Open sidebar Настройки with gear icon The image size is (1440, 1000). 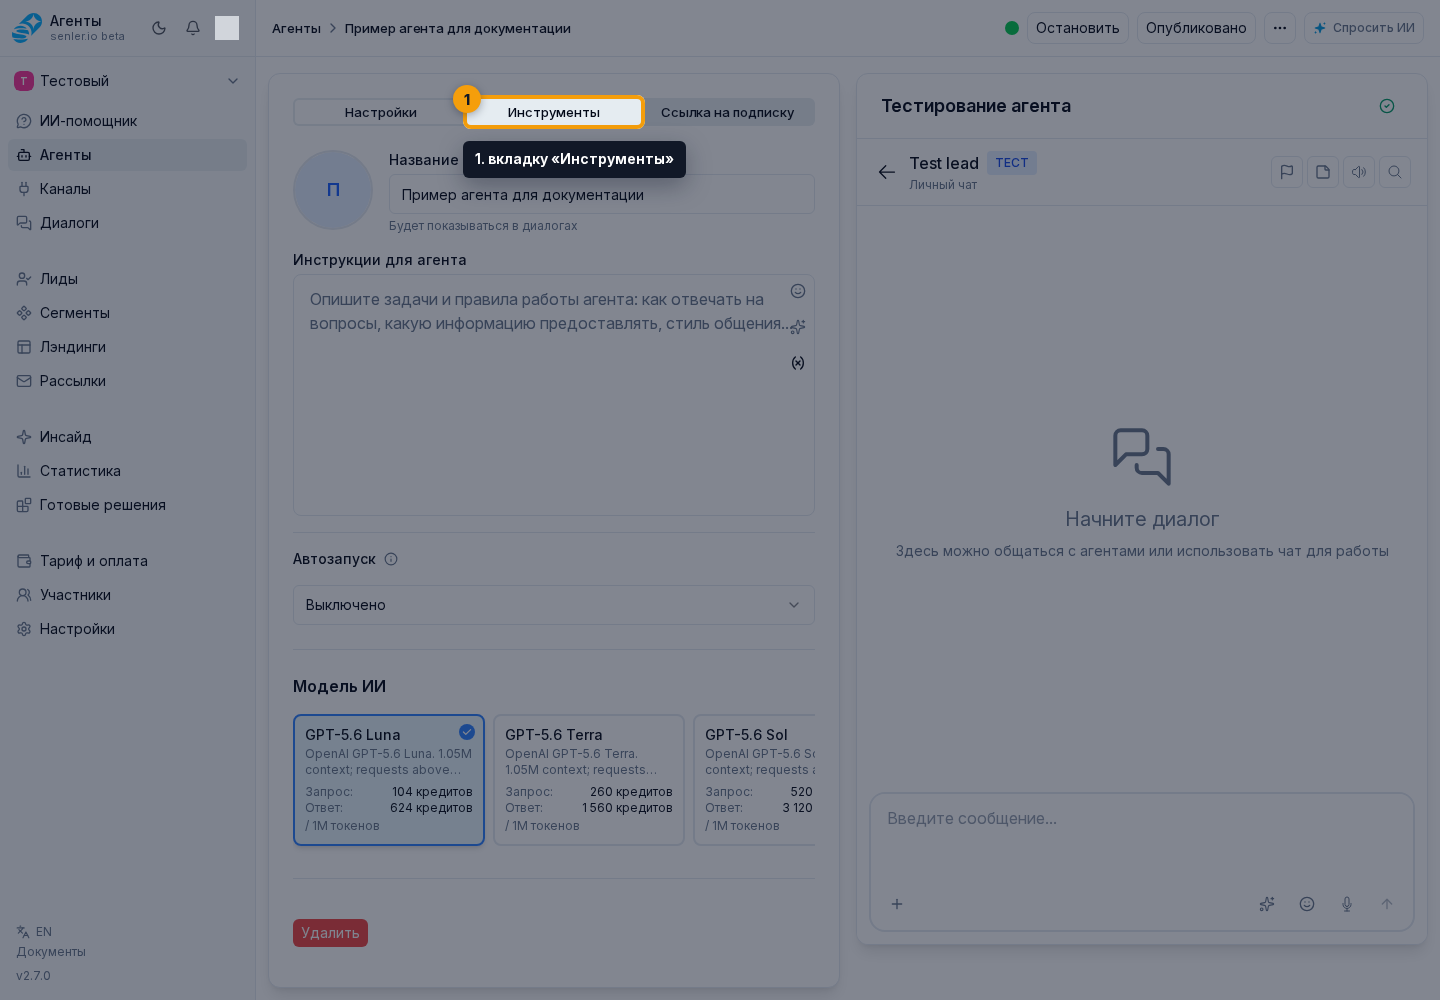pyautogui.click(x=127, y=629)
